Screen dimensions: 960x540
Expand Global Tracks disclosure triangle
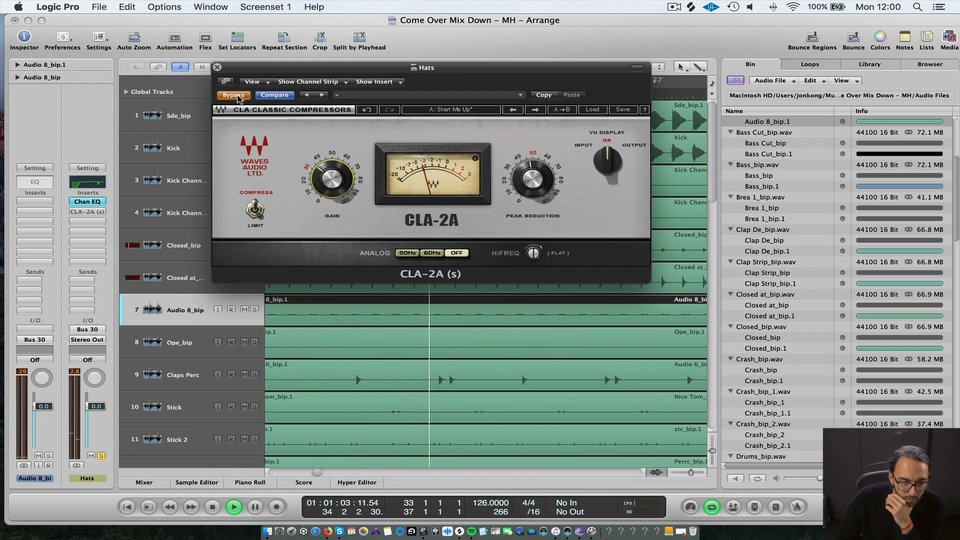126,92
